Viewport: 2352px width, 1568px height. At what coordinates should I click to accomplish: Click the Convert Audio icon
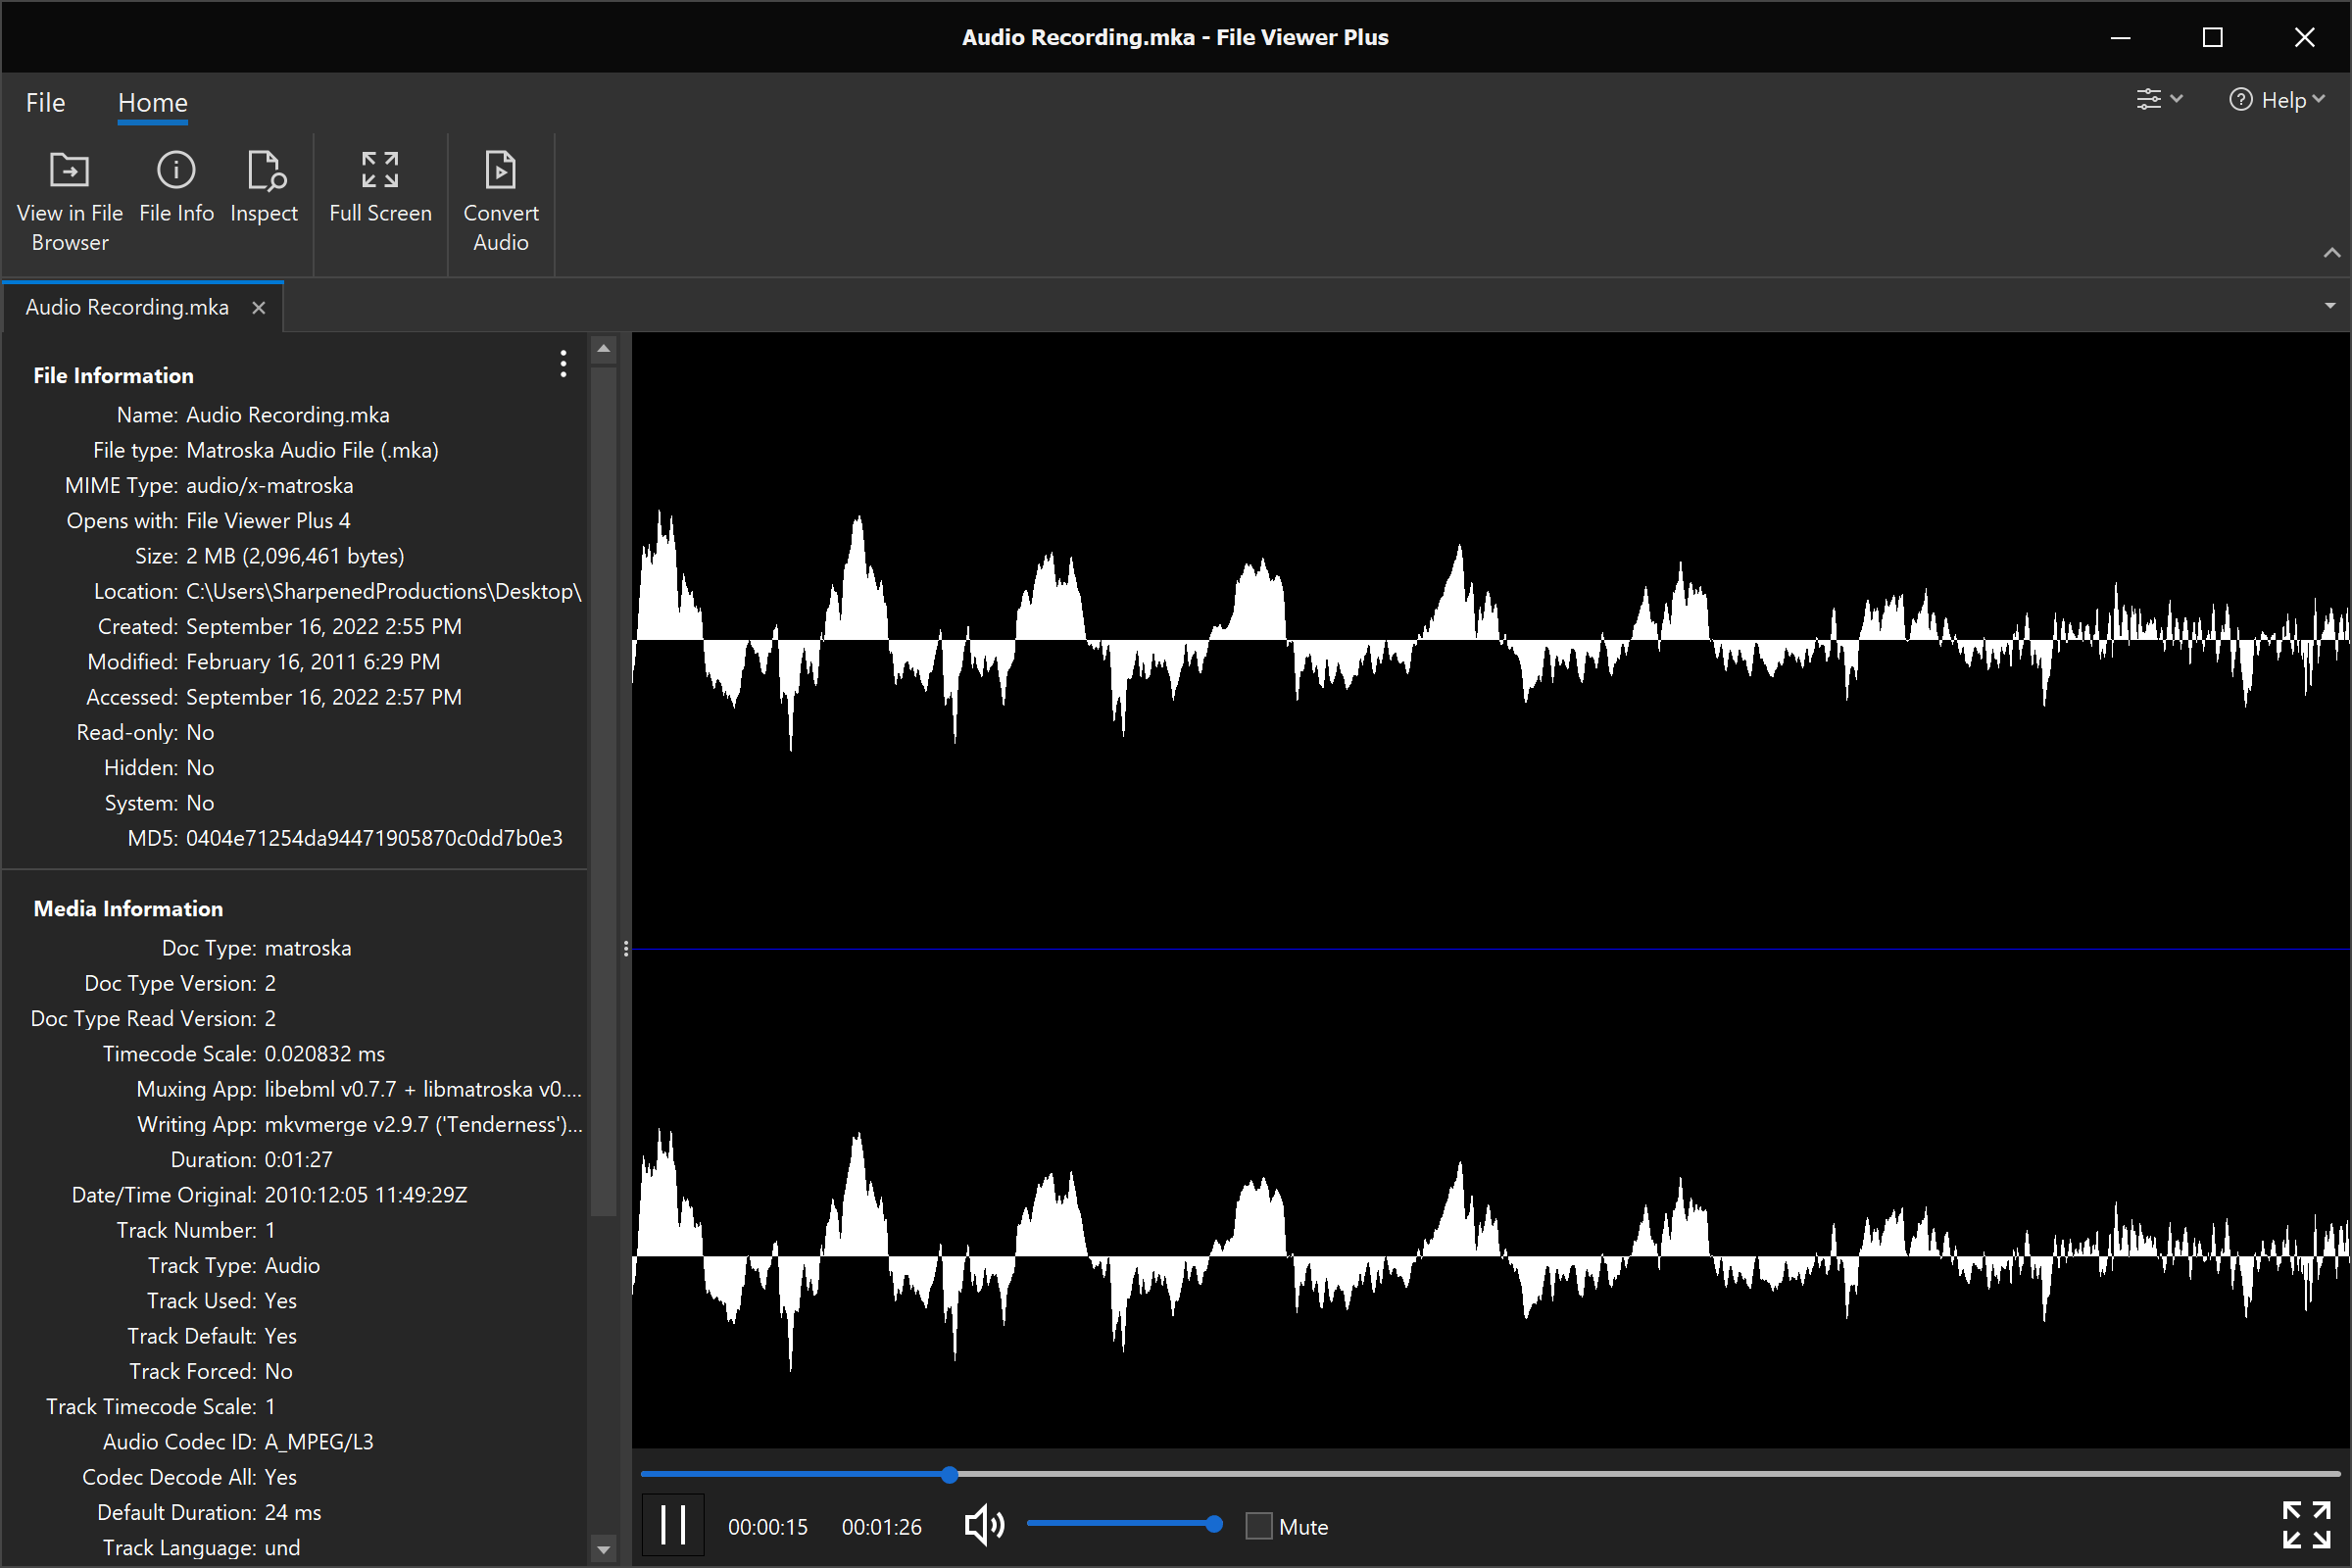coord(501,196)
